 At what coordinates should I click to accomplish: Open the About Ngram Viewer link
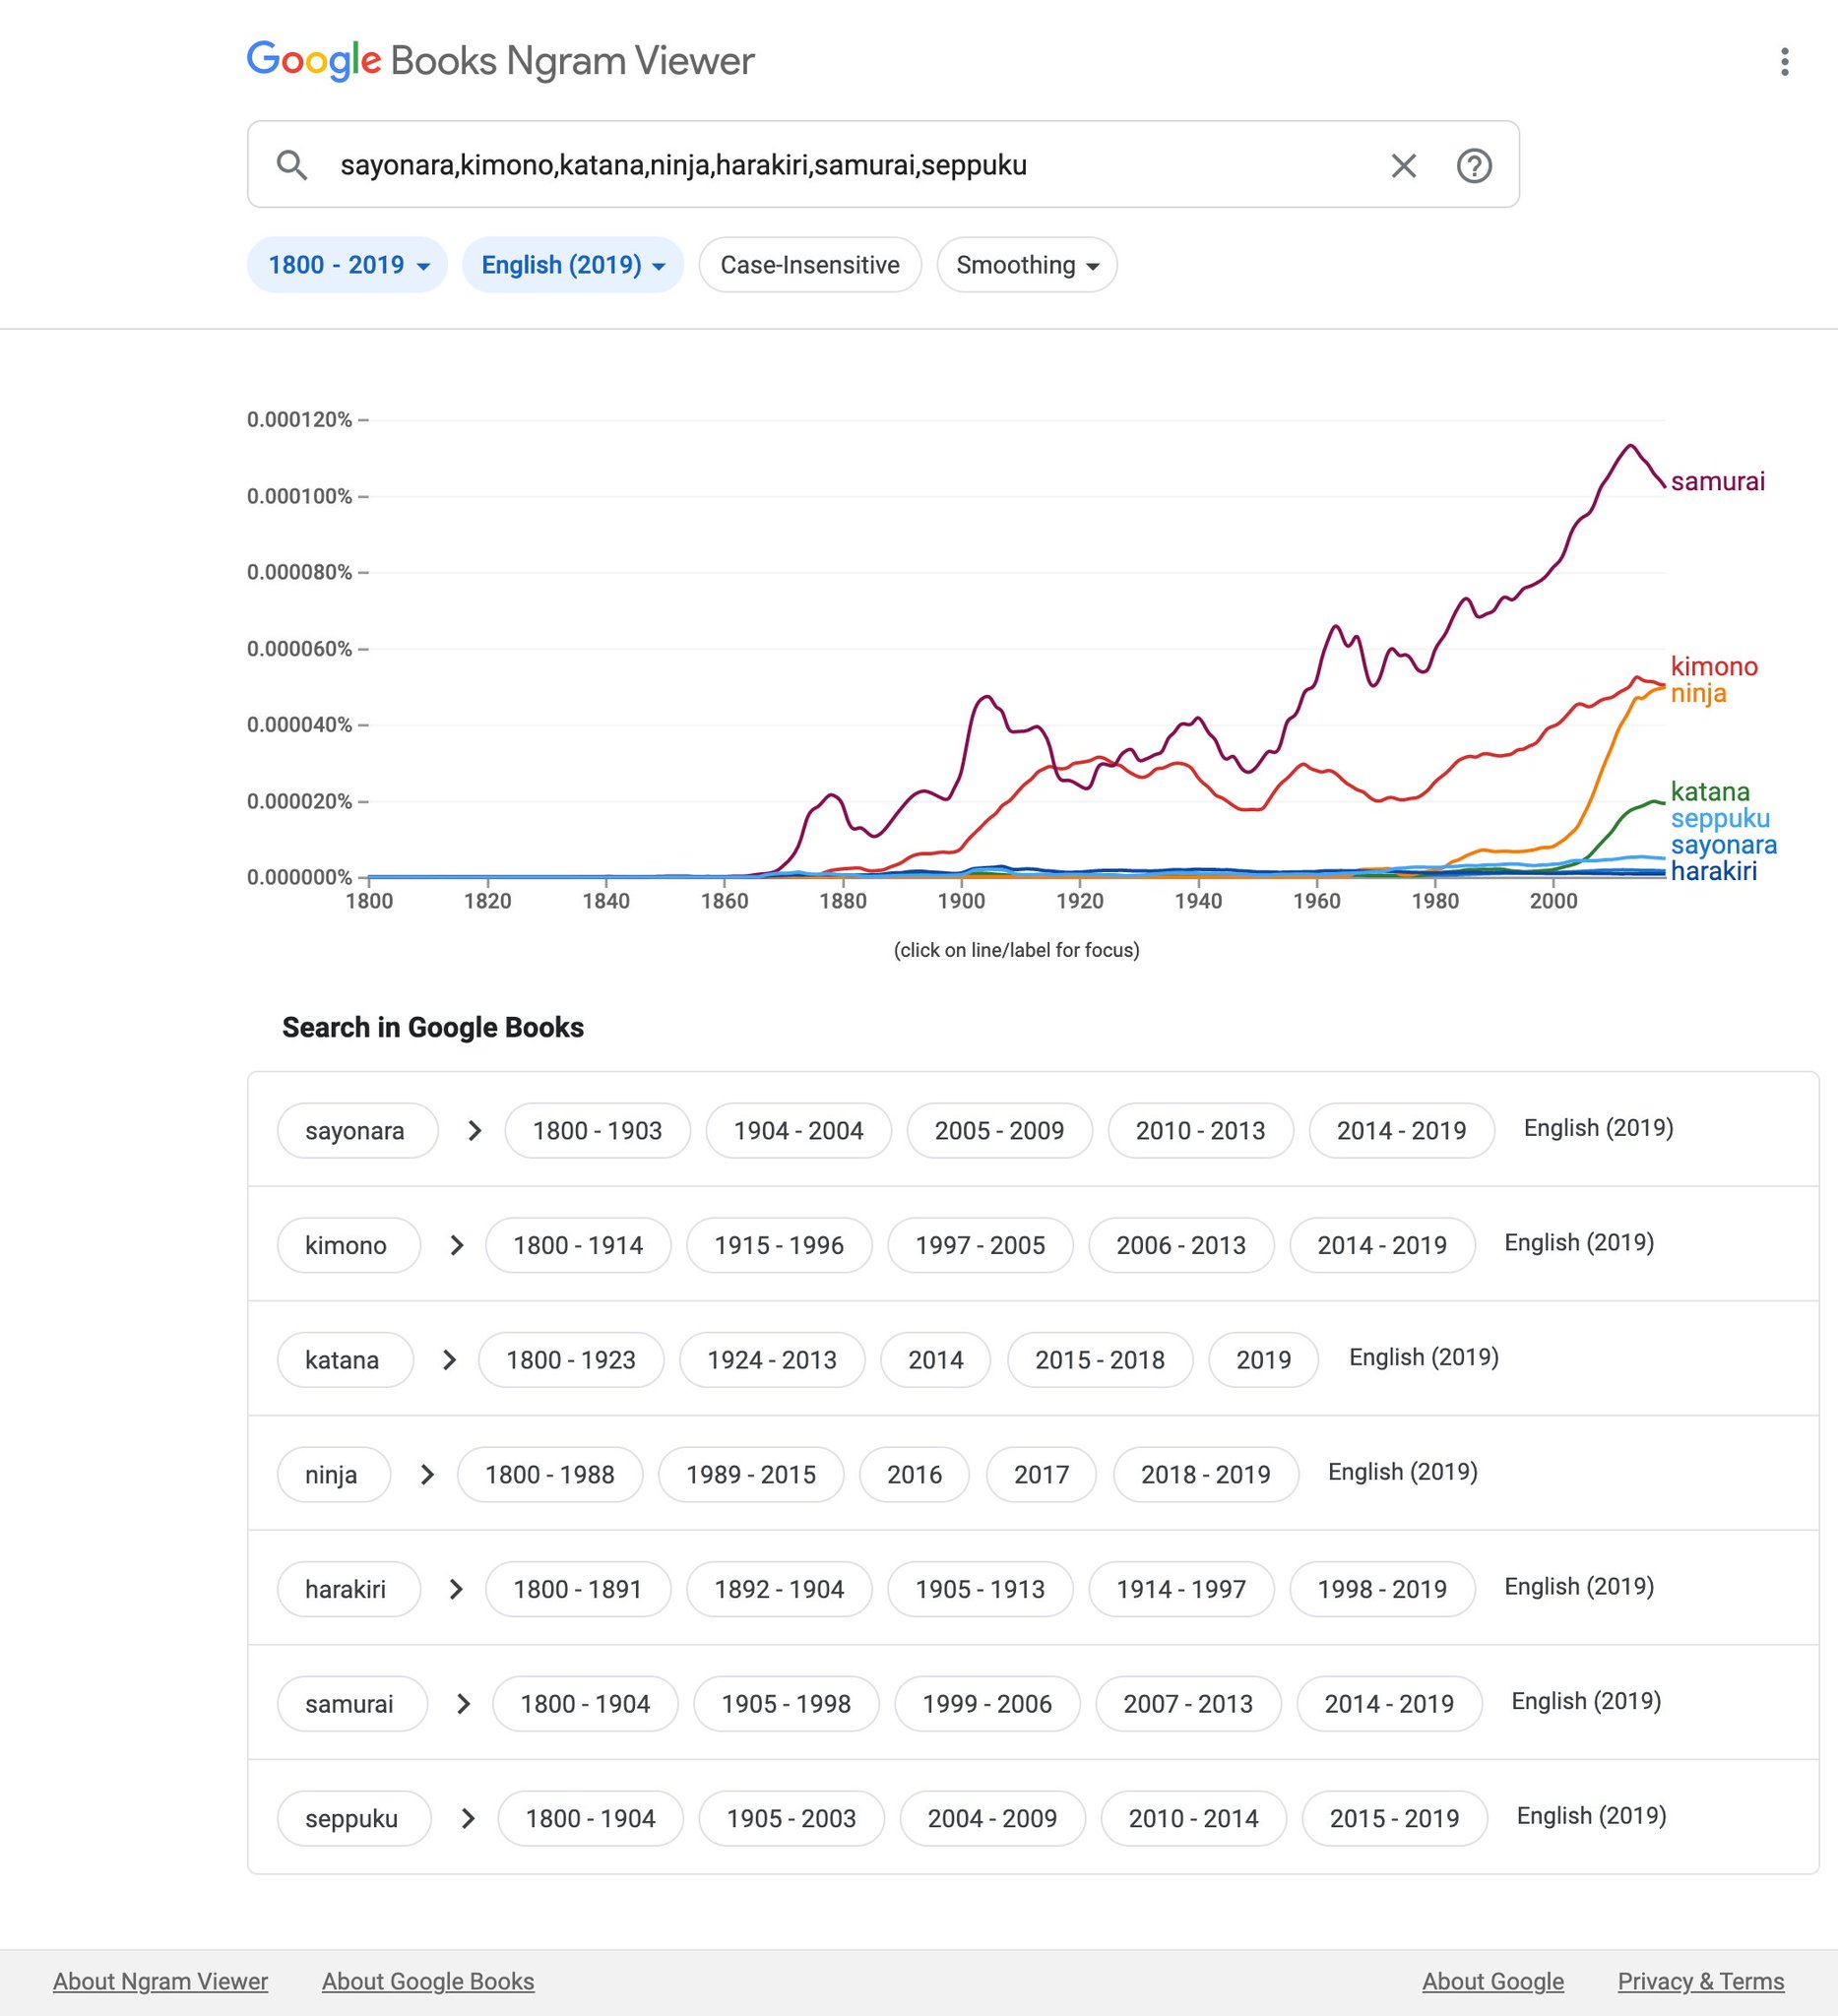coord(160,1981)
